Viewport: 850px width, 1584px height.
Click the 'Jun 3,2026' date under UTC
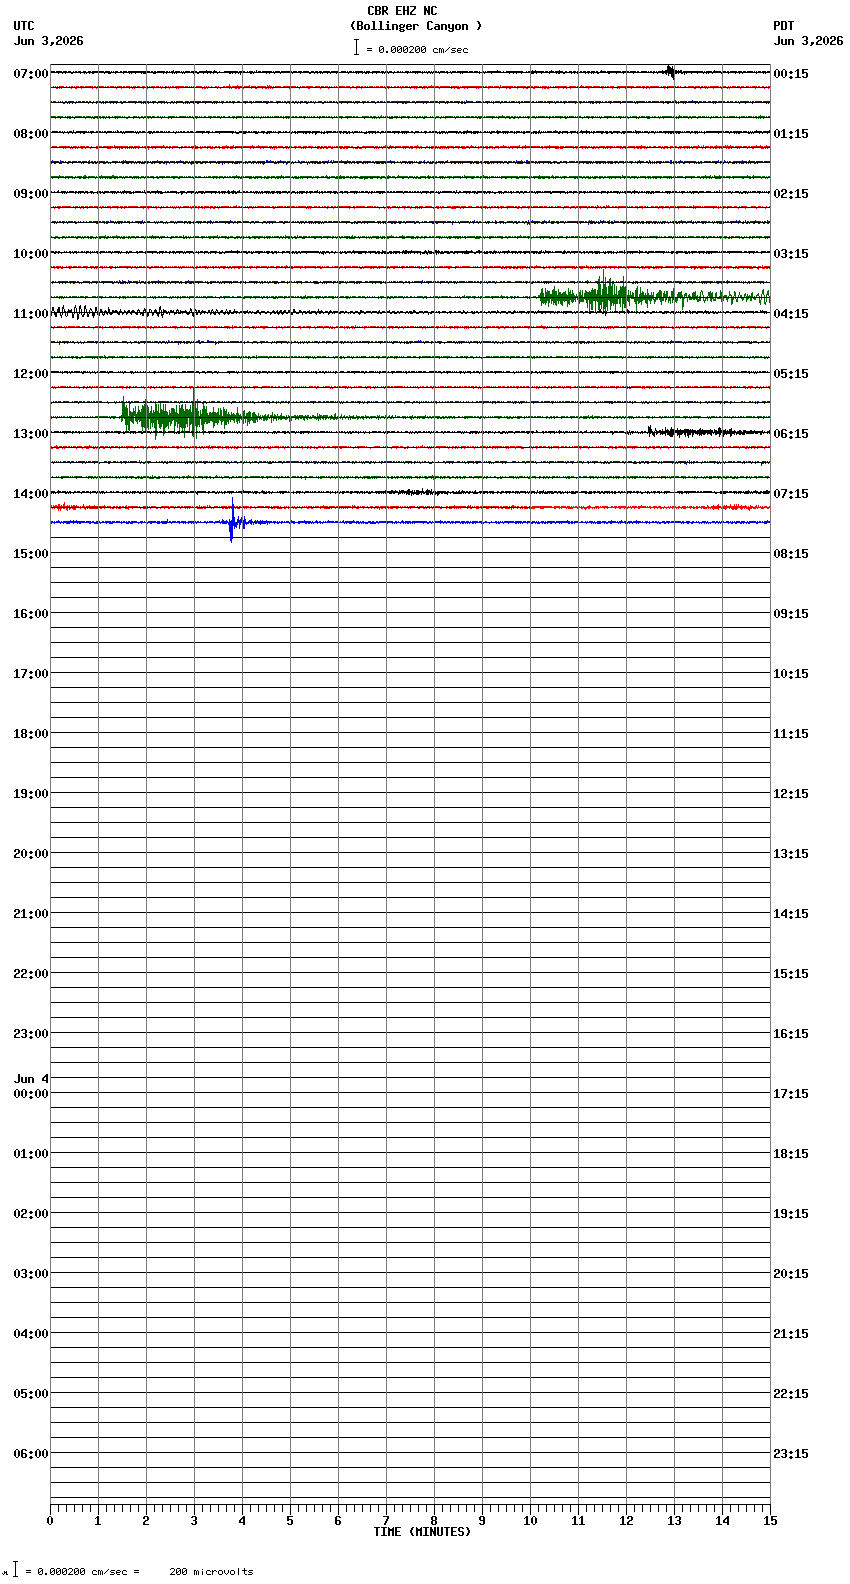point(49,41)
